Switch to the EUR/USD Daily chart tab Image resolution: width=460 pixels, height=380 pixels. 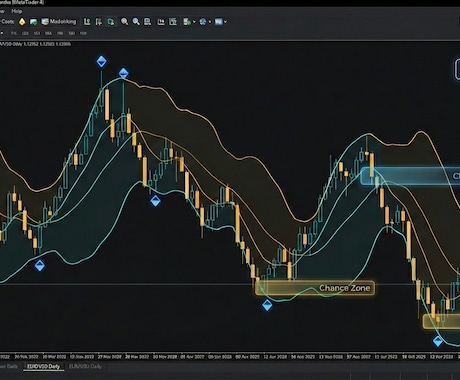[85, 366]
